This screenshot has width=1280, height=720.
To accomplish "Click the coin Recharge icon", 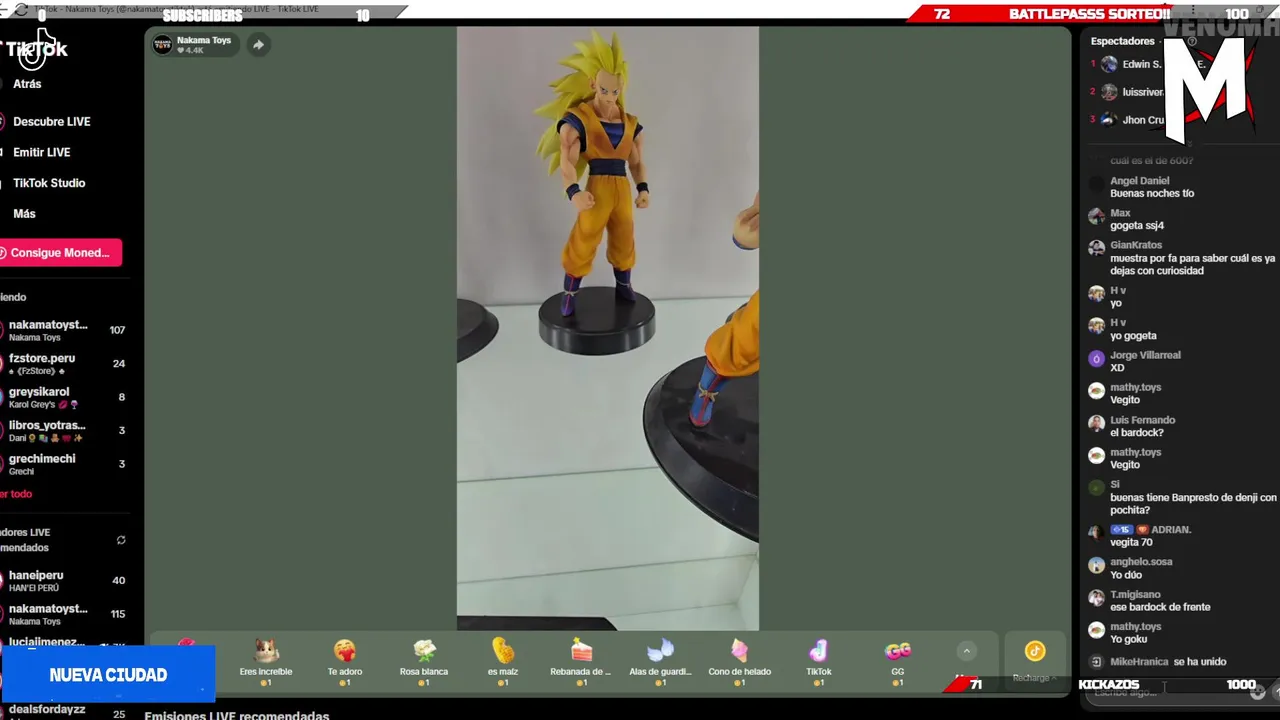I will tap(1035, 652).
